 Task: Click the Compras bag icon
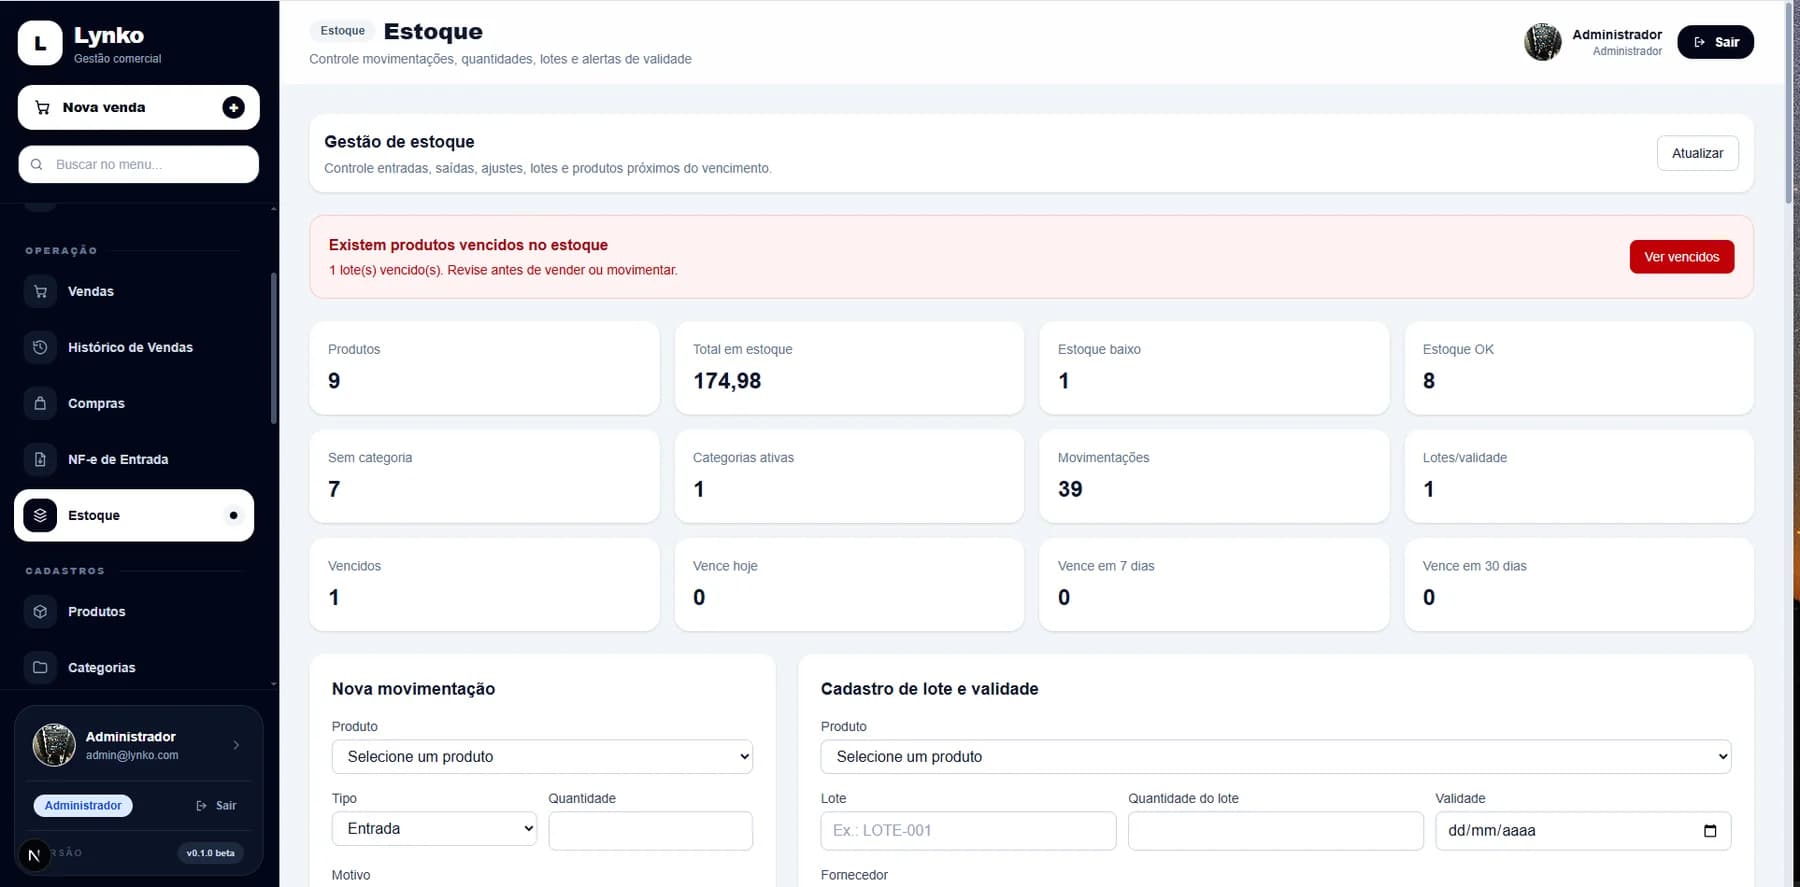(40, 403)
